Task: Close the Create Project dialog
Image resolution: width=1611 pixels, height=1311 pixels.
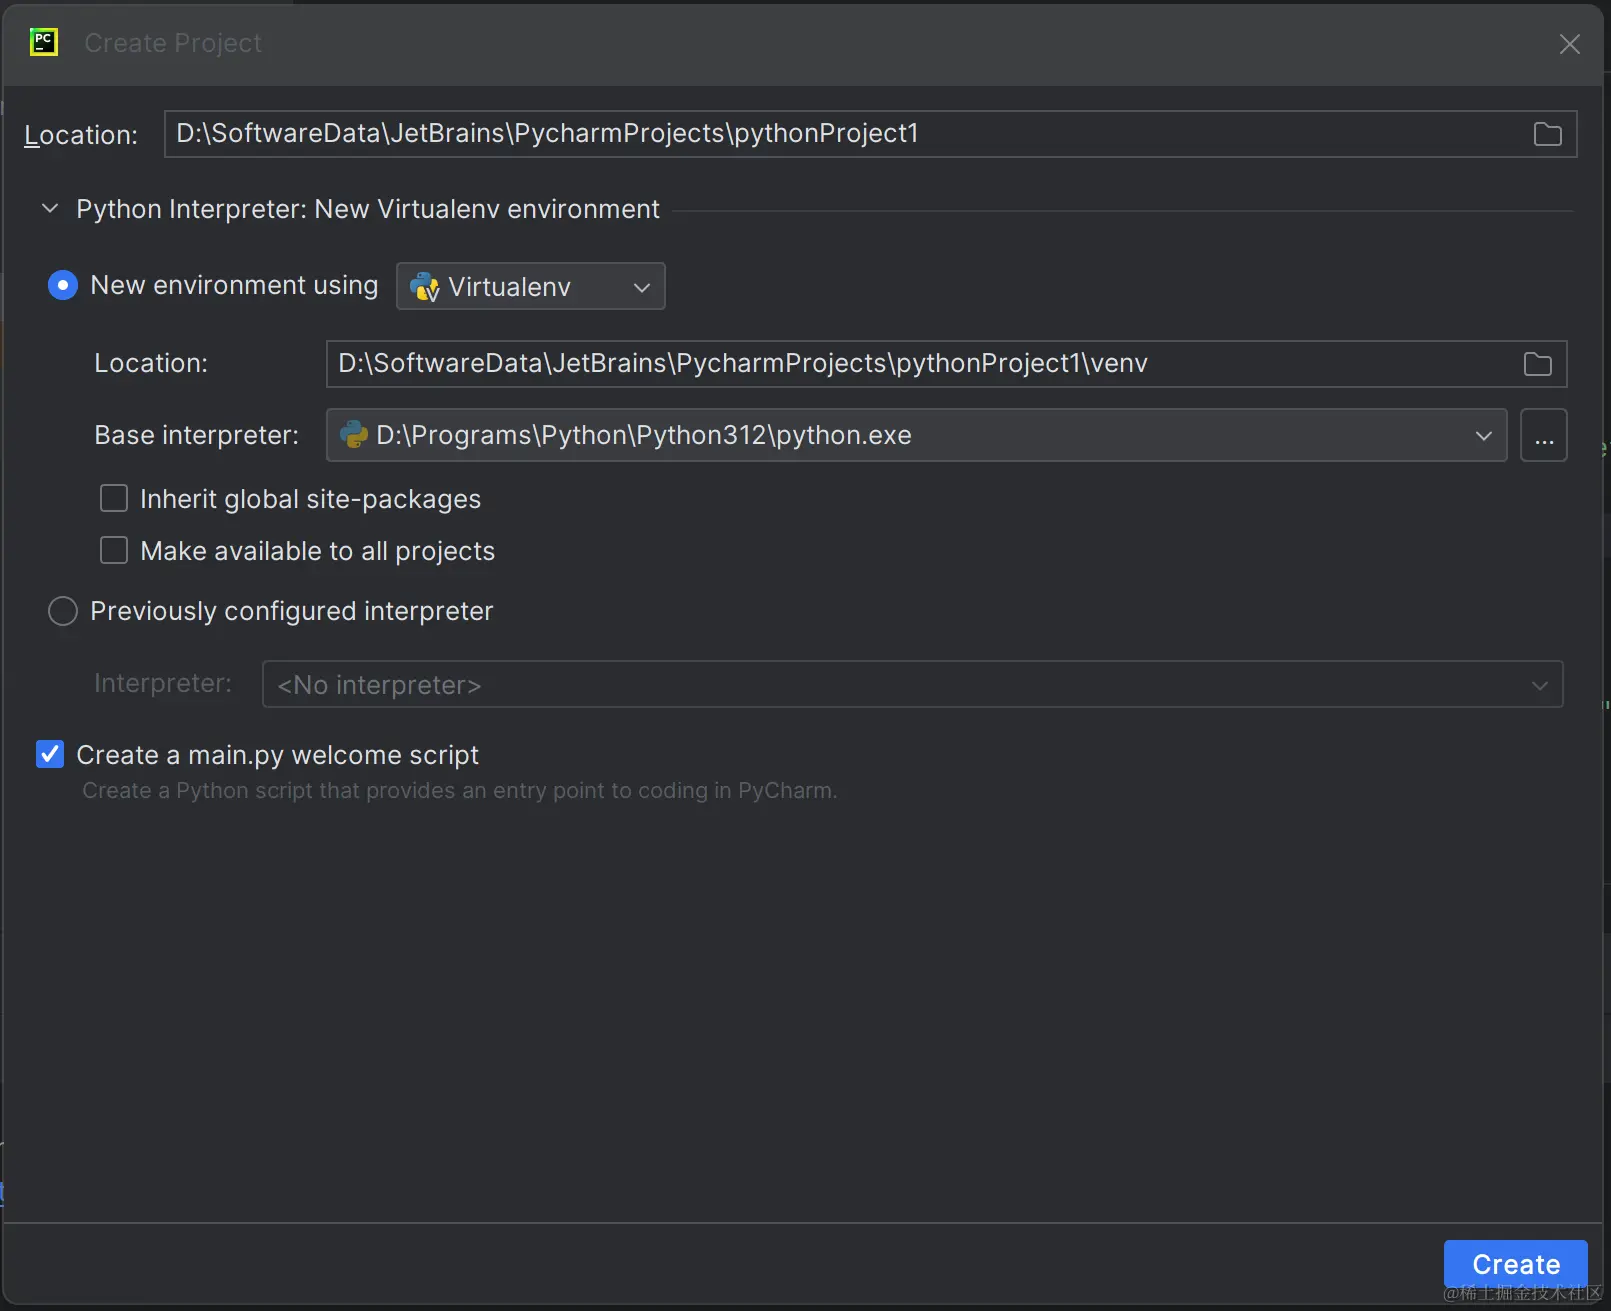Action: (x=1569, y=44)
